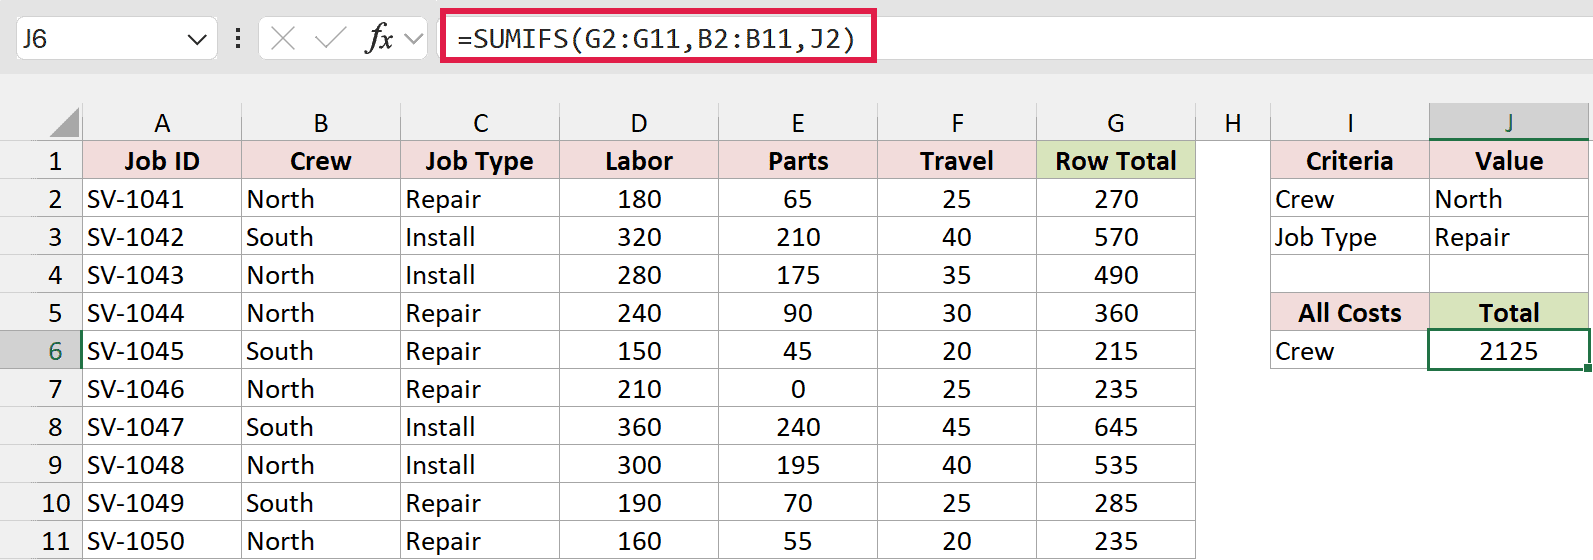This screenshot has width=1593, height=560.
Task: Select column I header
Action: point(1350,123)
